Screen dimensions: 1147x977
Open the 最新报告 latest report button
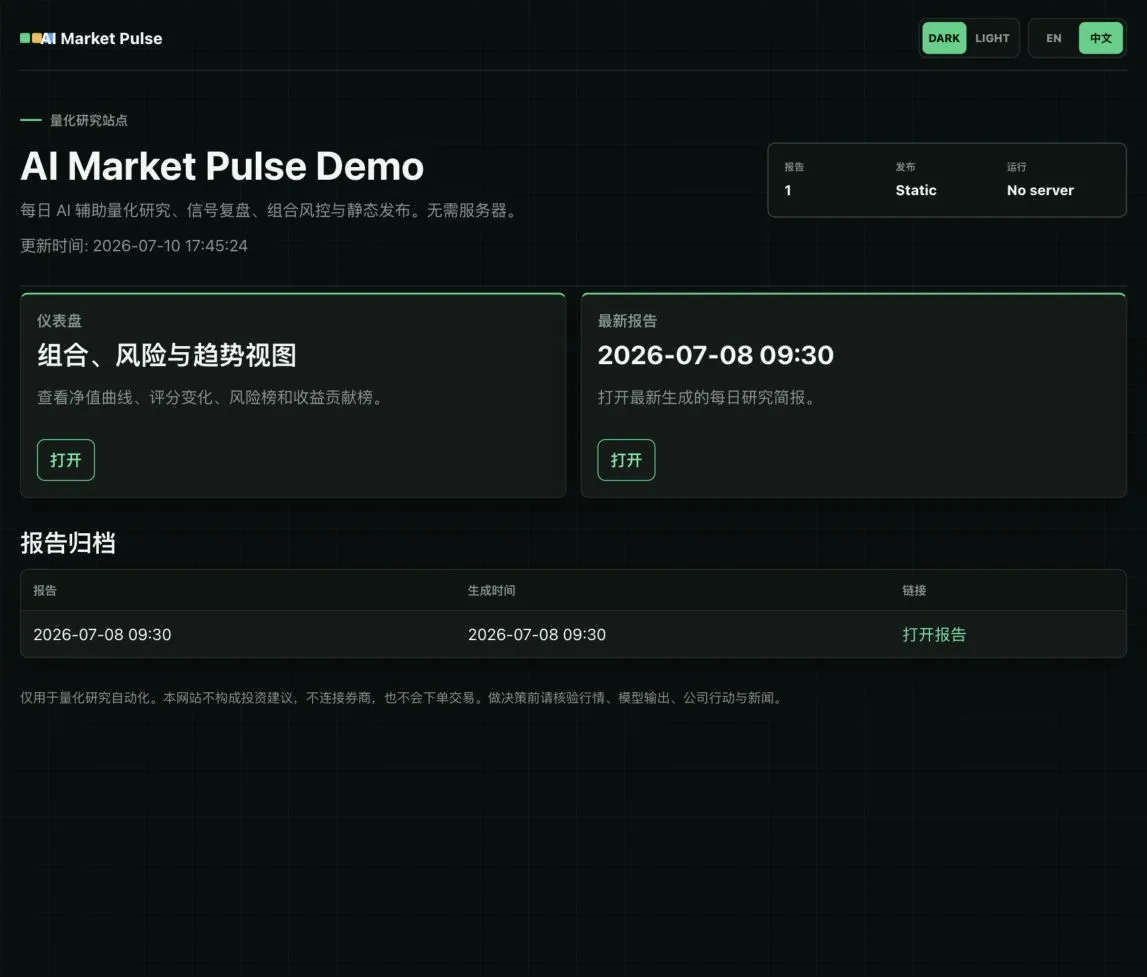point(626,460)
